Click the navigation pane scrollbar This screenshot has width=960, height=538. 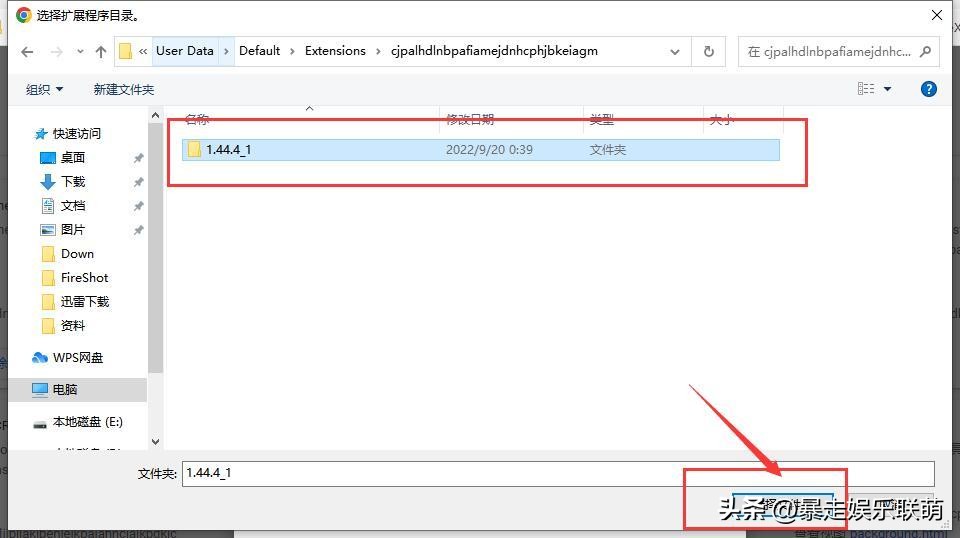(155, 250)
